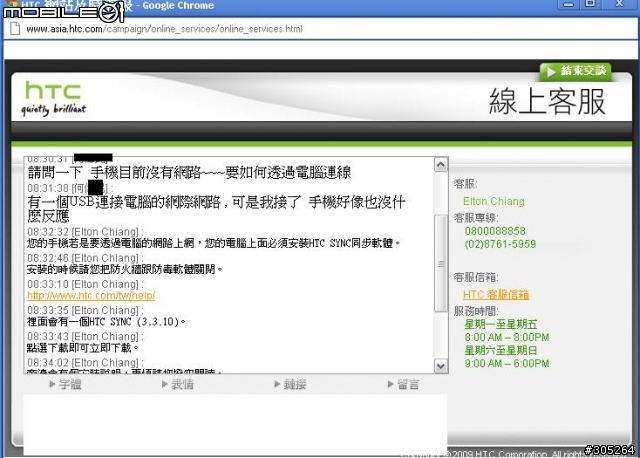Open the http://www.htc.com/tw/help/ link

pyautogui.click(x=91, y=295)
